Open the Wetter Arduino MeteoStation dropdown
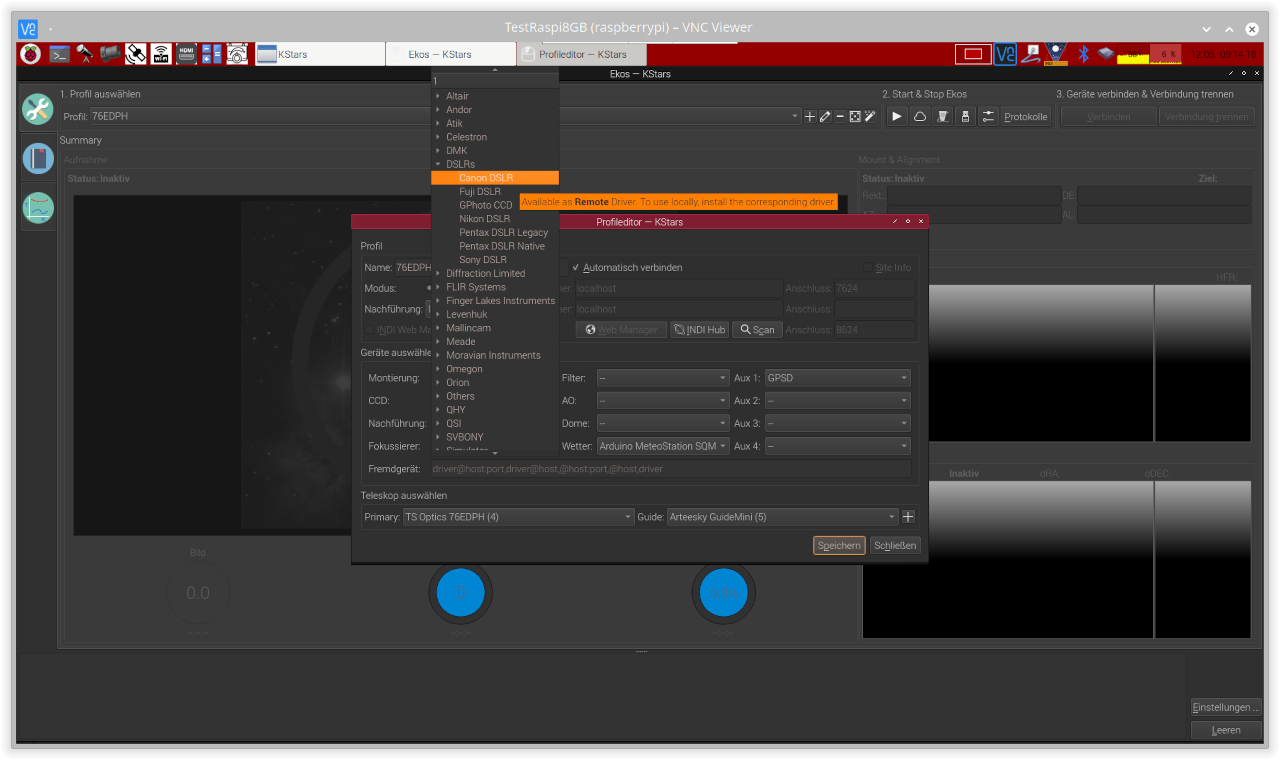This screenshot has width=1280, height=760. [x=663, y=446]
